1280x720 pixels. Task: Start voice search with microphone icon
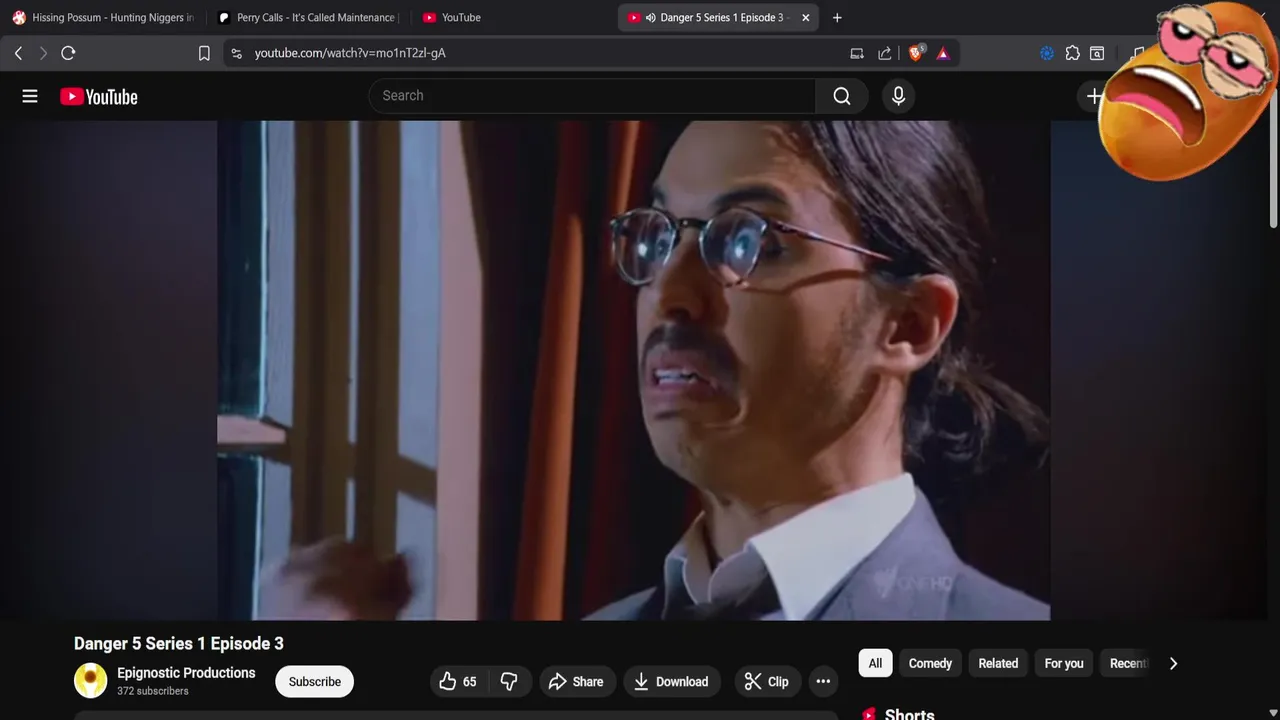[x=898, y=96]
